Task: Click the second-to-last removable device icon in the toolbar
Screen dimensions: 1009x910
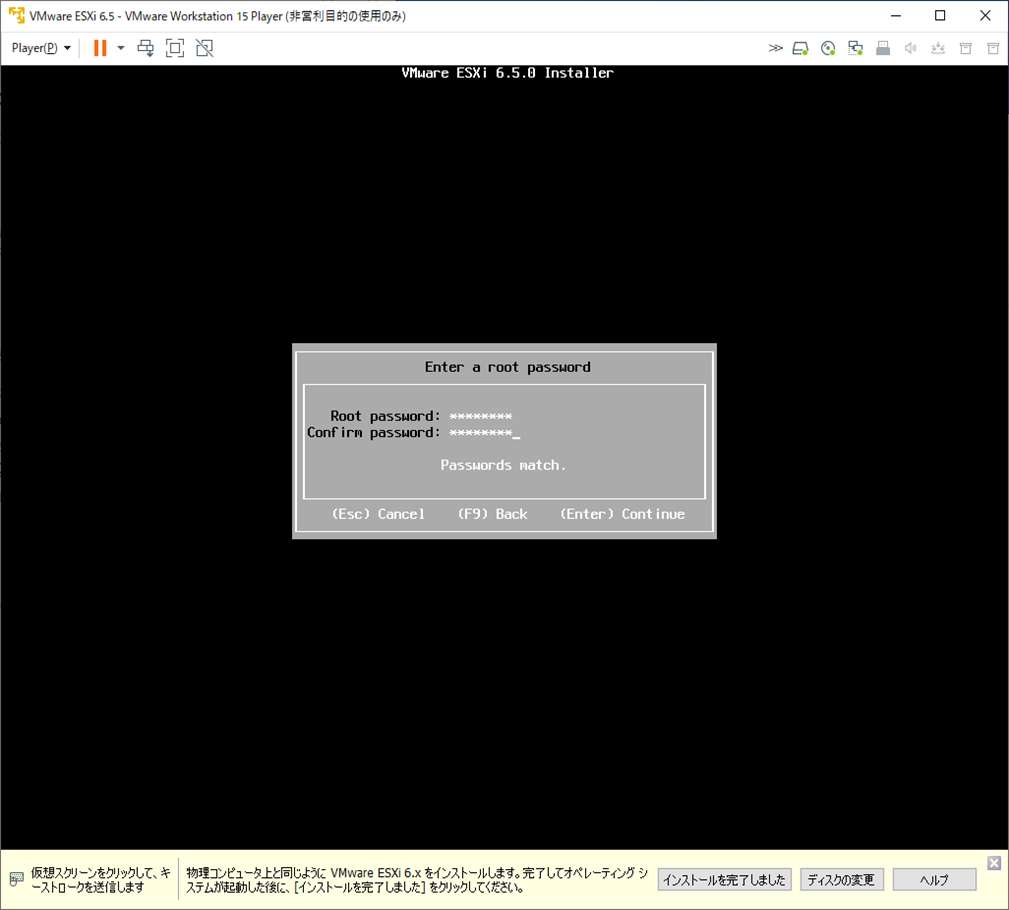Action: [966, 48]
